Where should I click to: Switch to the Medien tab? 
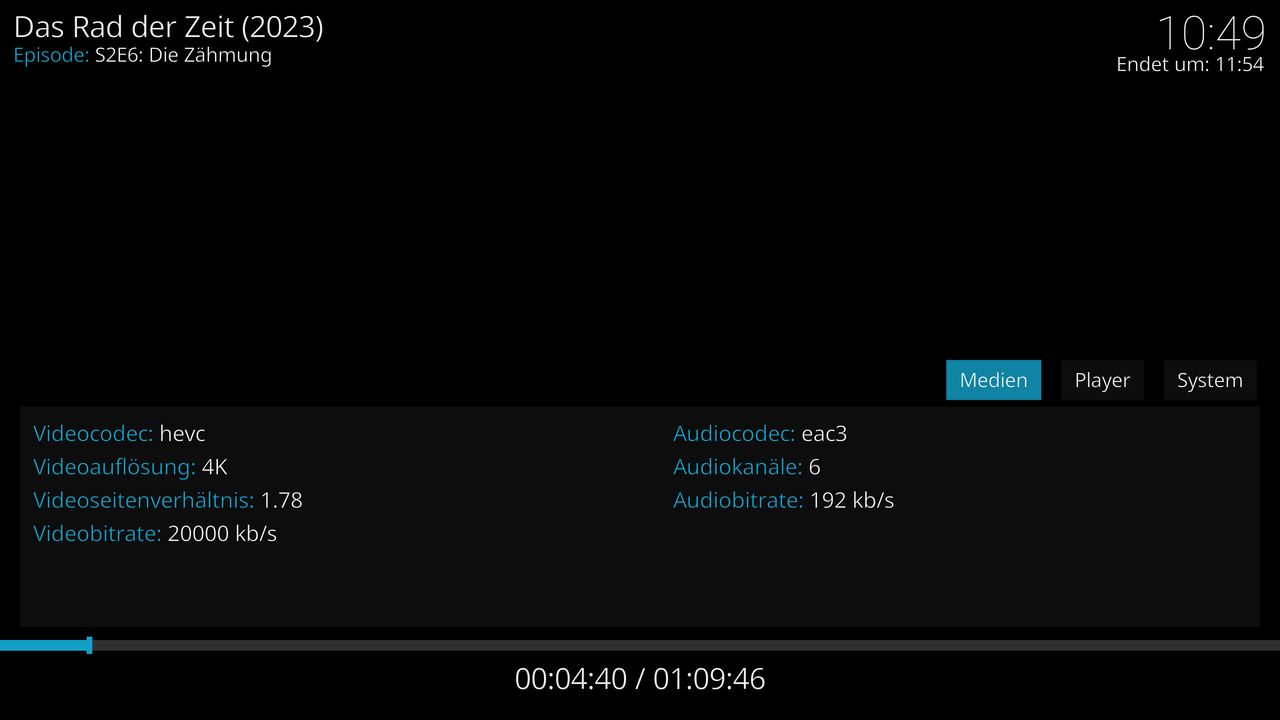pyautogui.click(x=993, y=380)
